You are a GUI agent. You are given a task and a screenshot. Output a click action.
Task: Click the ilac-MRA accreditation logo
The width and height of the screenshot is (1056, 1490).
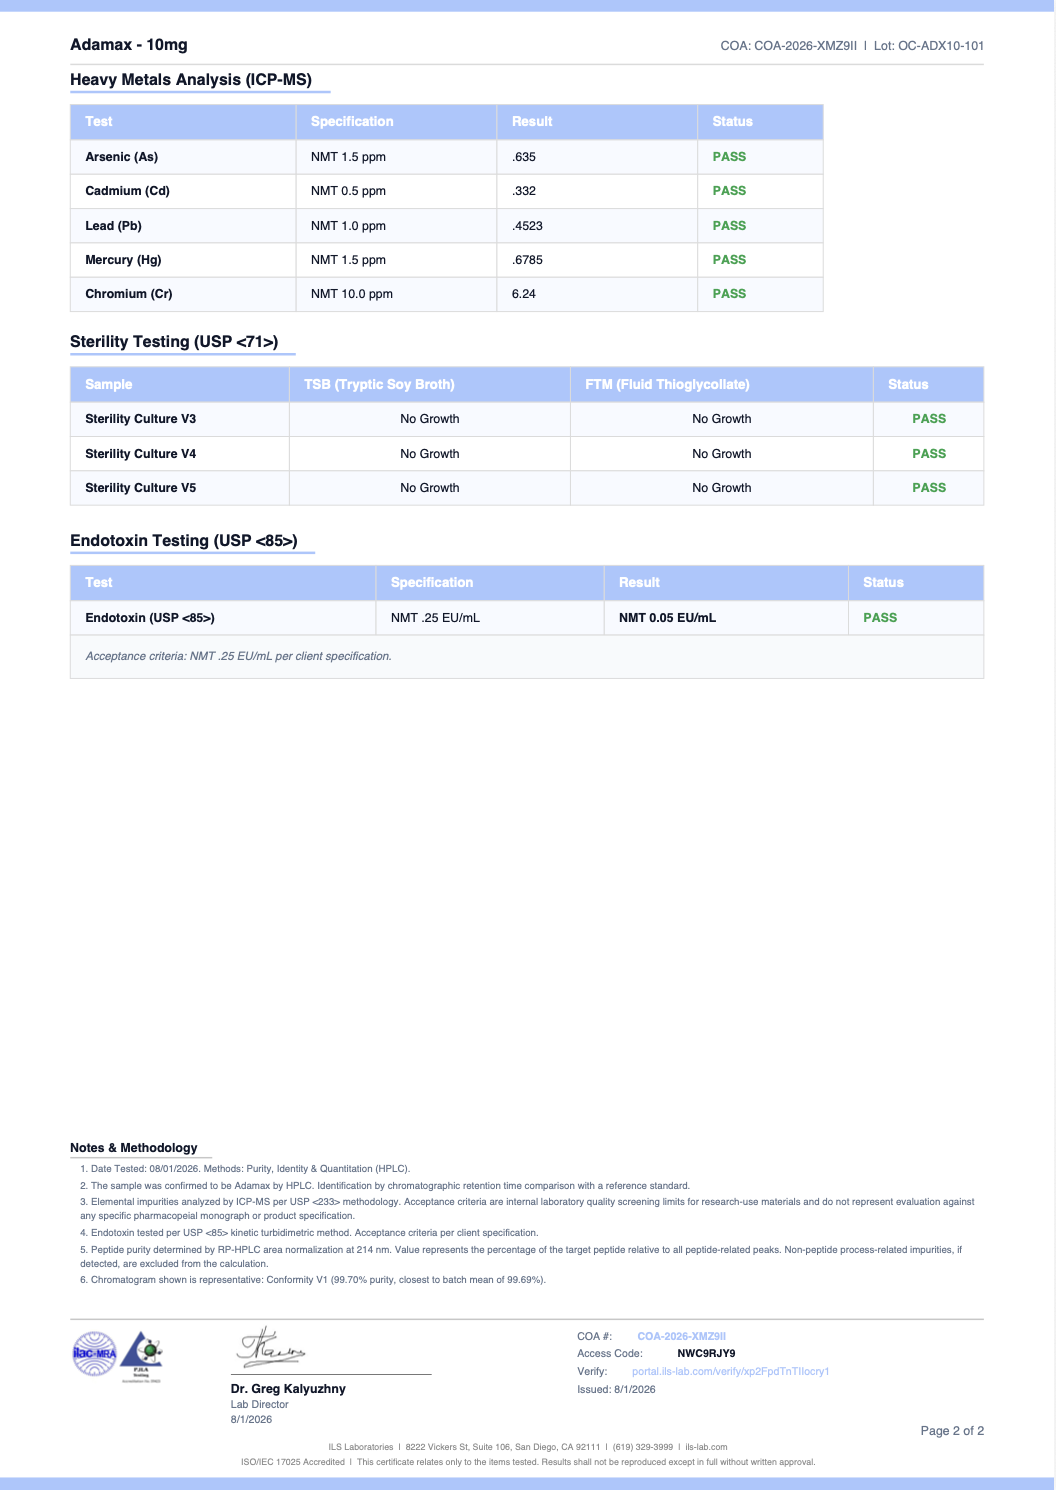pos(95,1353)
